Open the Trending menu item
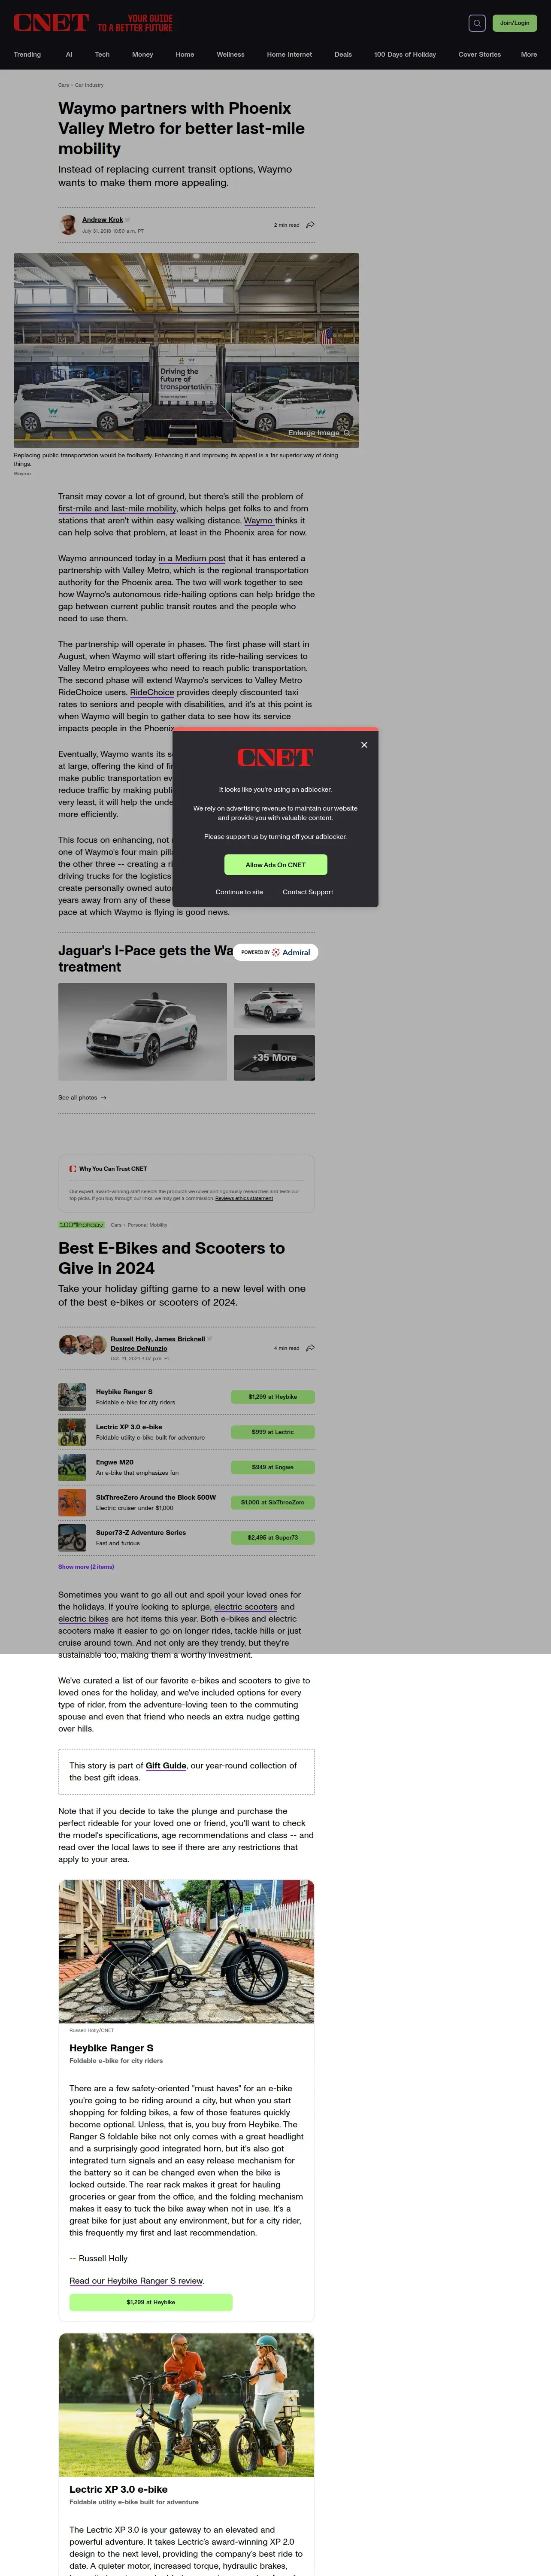 pyautogui.click(x=27, y=55)
